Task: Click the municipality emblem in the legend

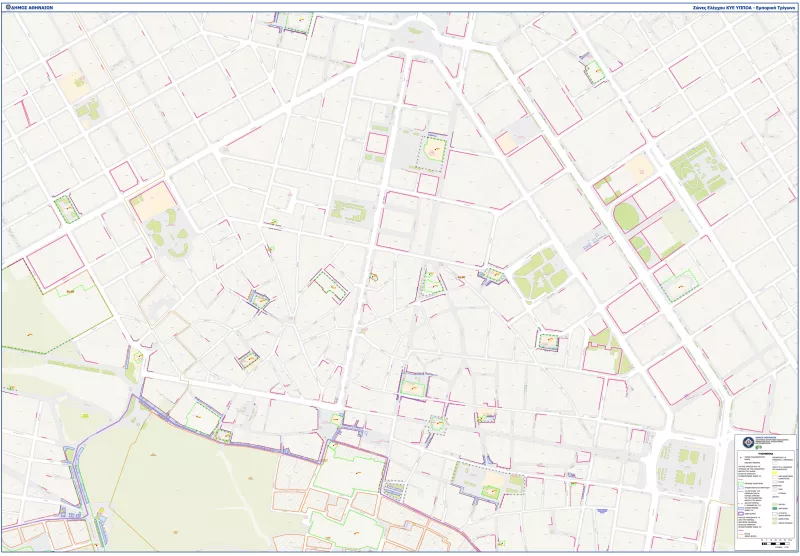Action: point(748,442)
